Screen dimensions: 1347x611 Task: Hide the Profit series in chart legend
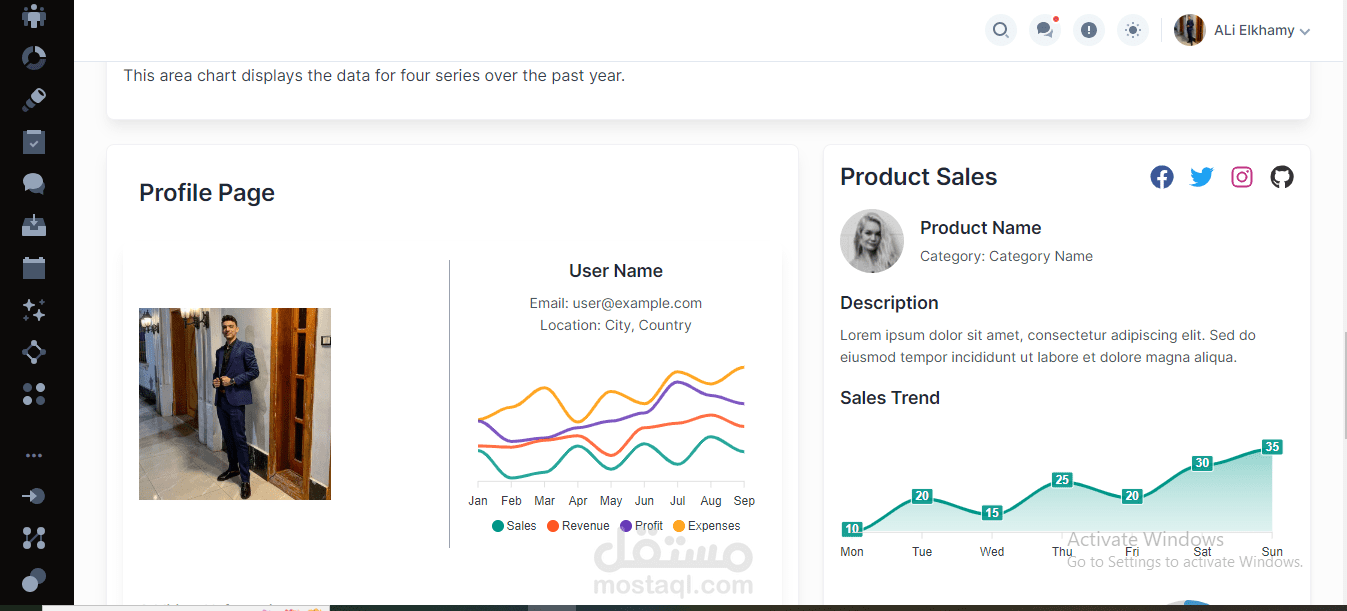[641, 526]
